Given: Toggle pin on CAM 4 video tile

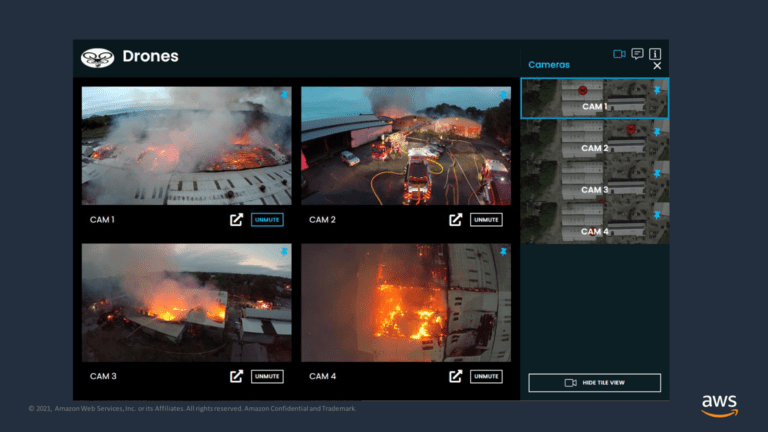Looking at the screenshot, I should point(503,252).
